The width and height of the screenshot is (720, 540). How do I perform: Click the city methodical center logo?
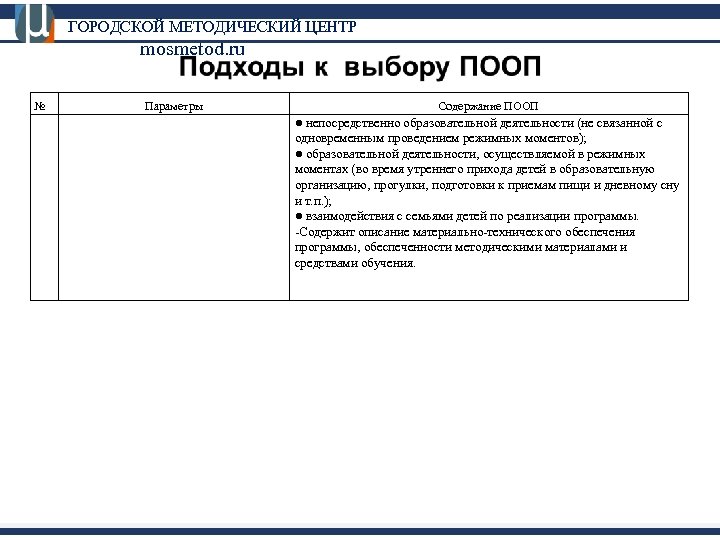[34, 23]
